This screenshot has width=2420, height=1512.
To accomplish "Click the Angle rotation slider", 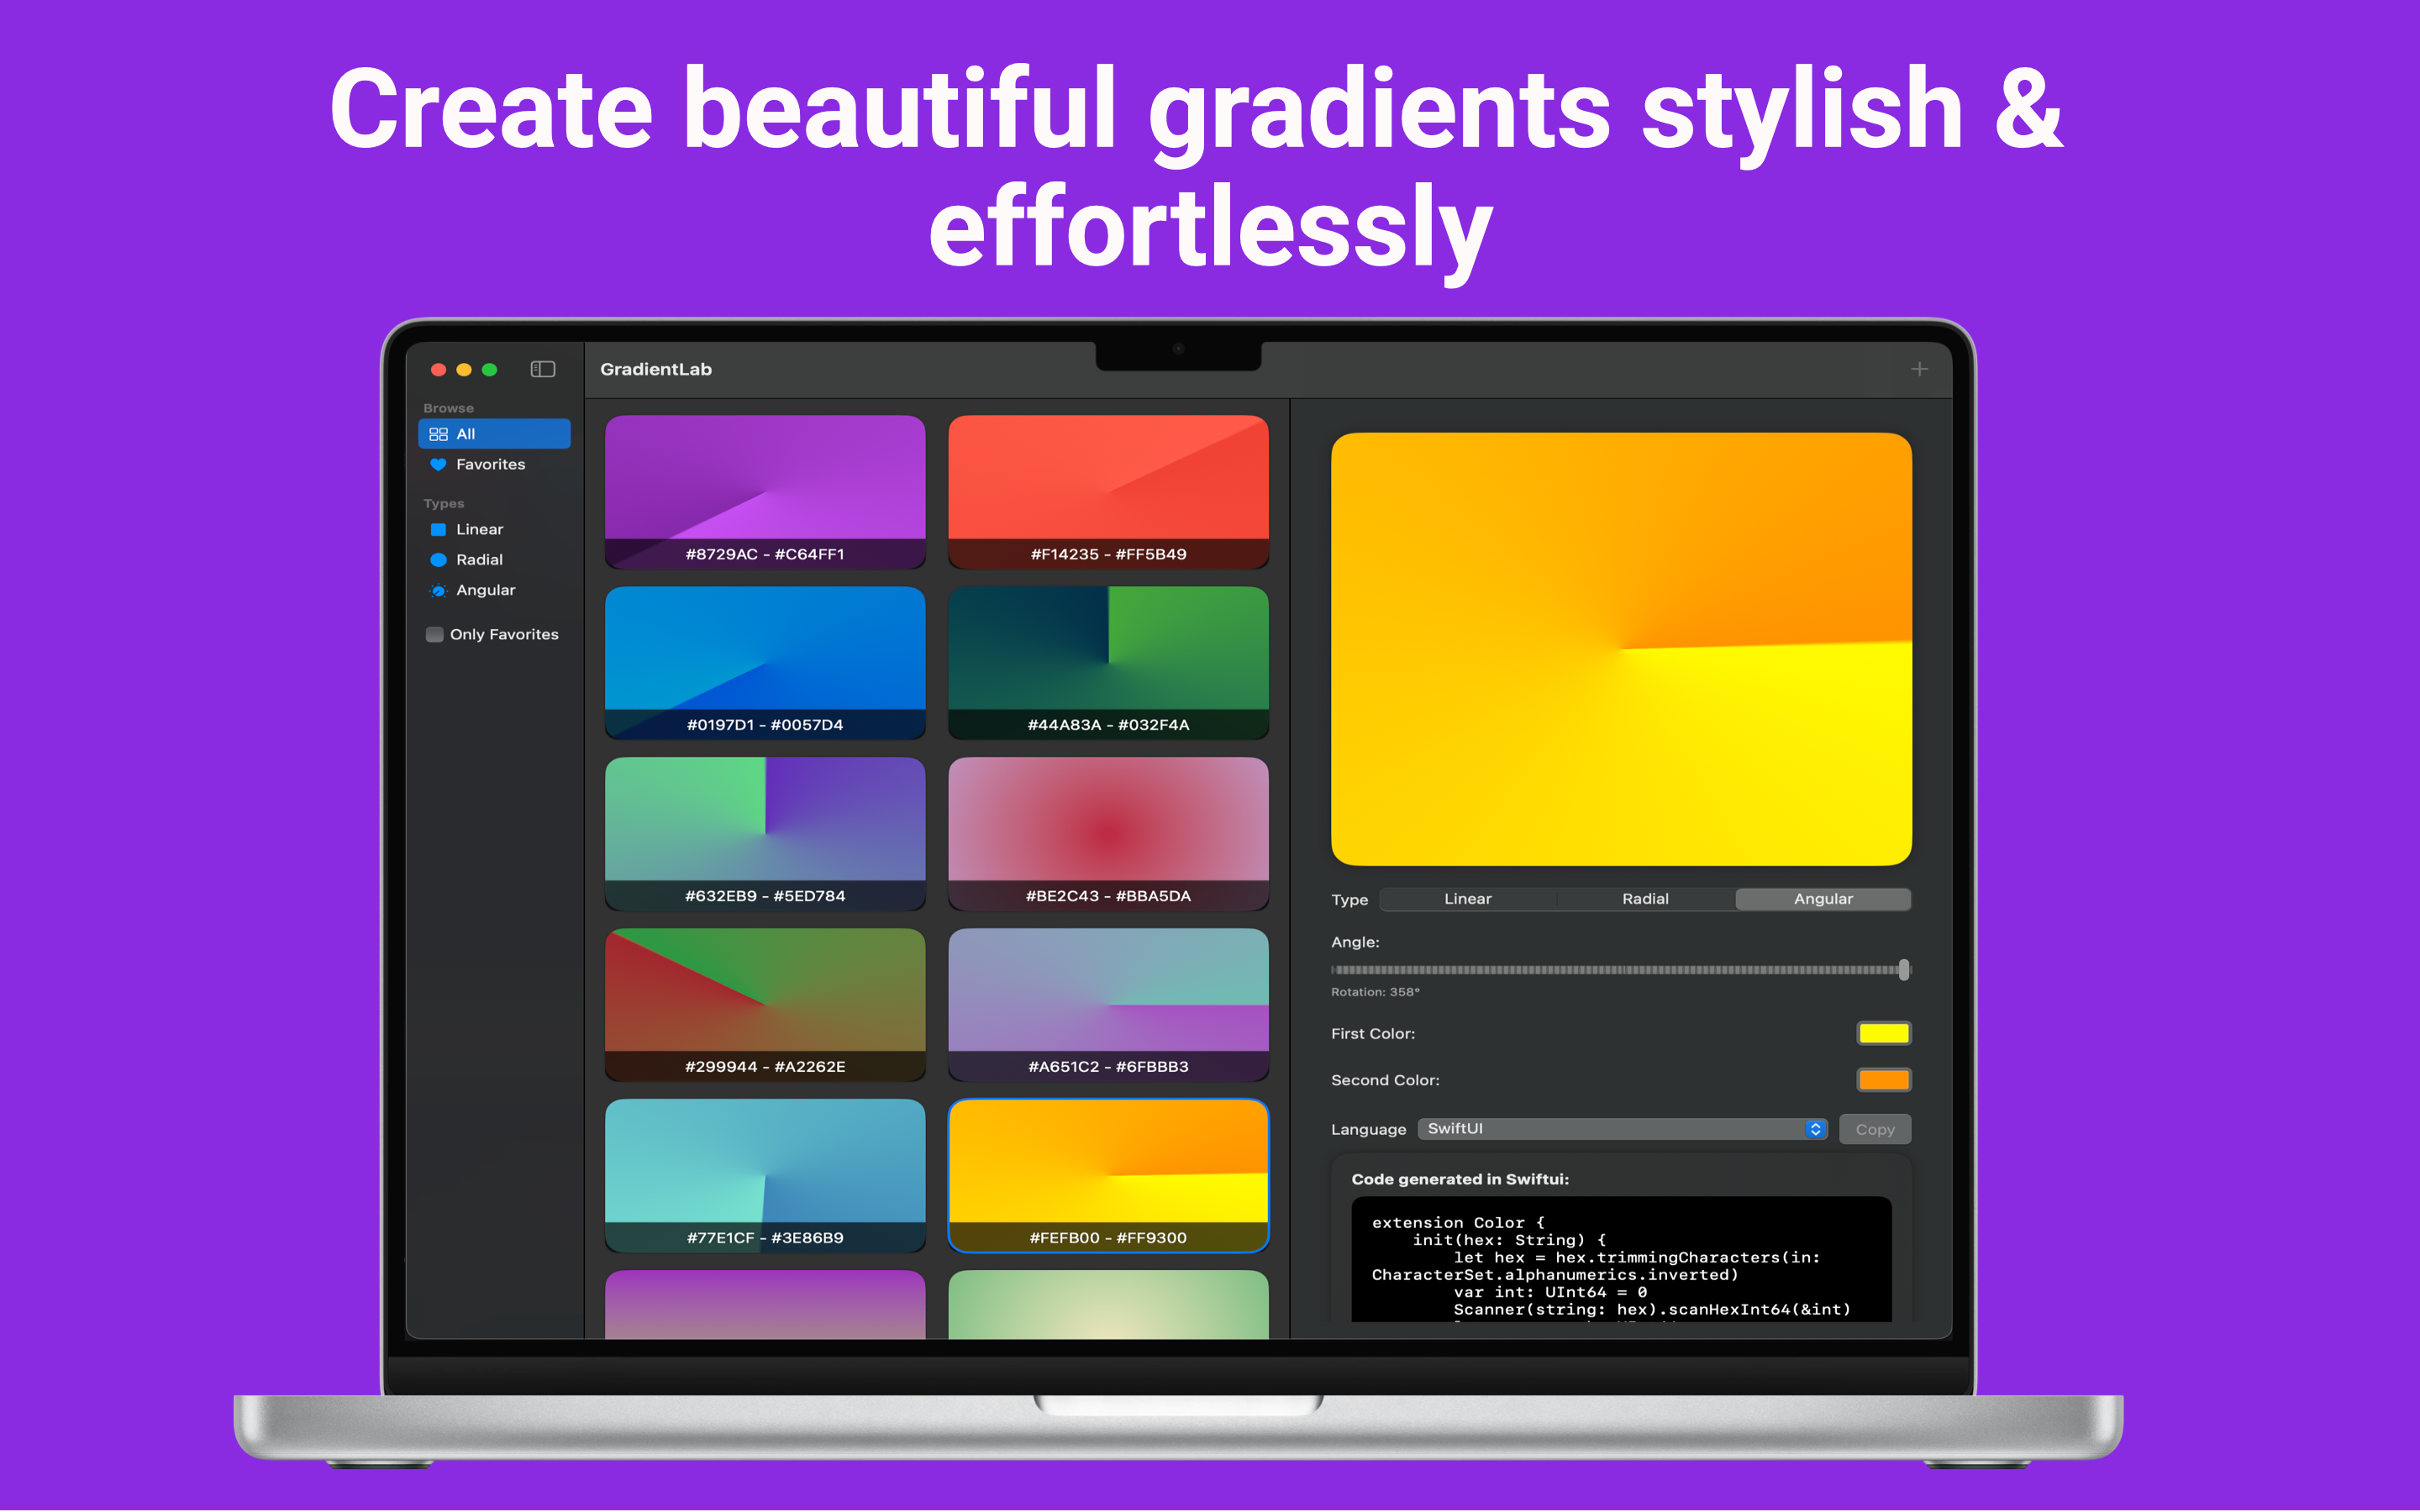I will click(1620, 969).
